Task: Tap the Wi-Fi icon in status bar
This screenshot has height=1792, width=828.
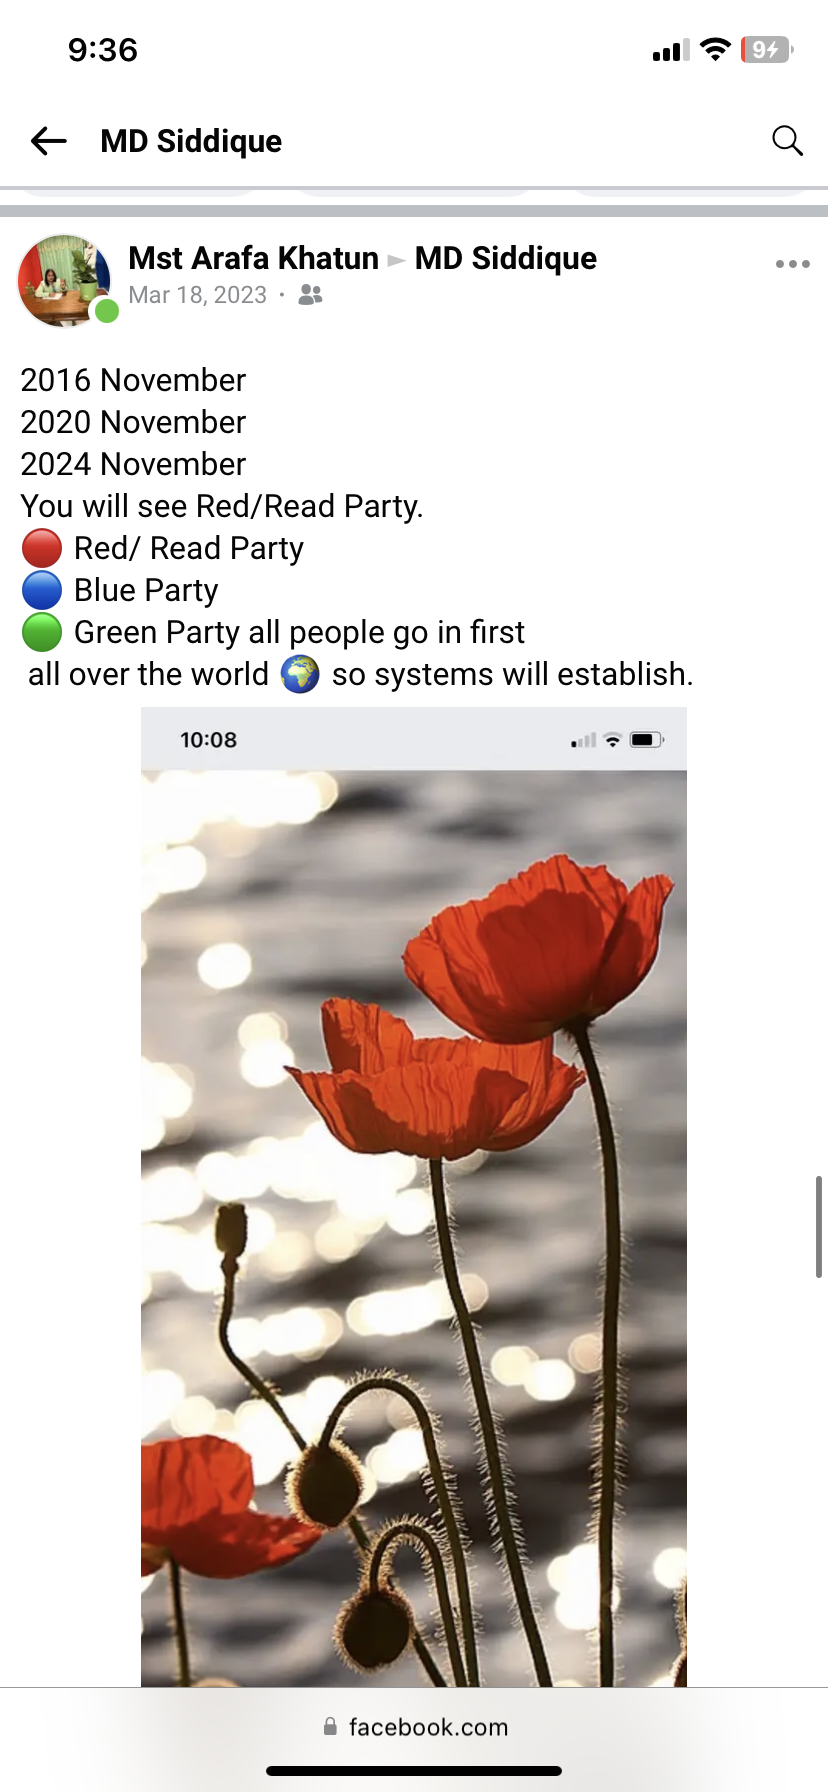Action: coord(715,50)
